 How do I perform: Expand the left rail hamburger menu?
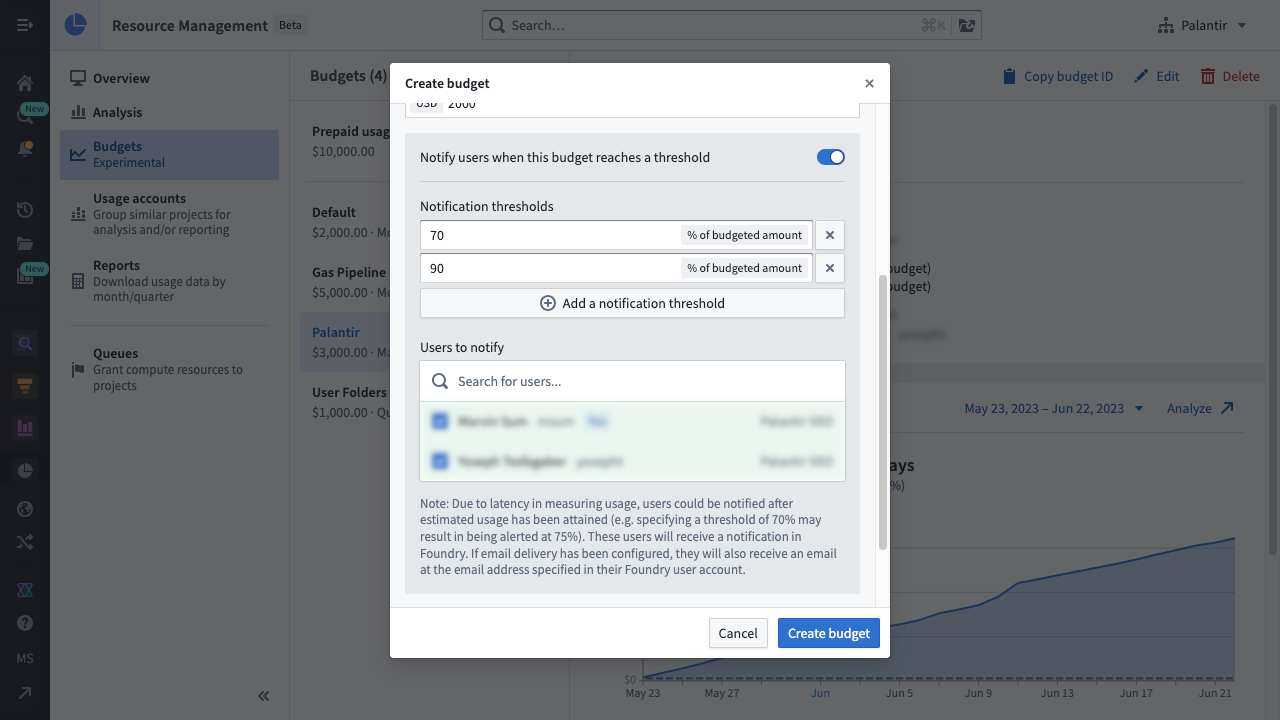[x=25, y=25]
